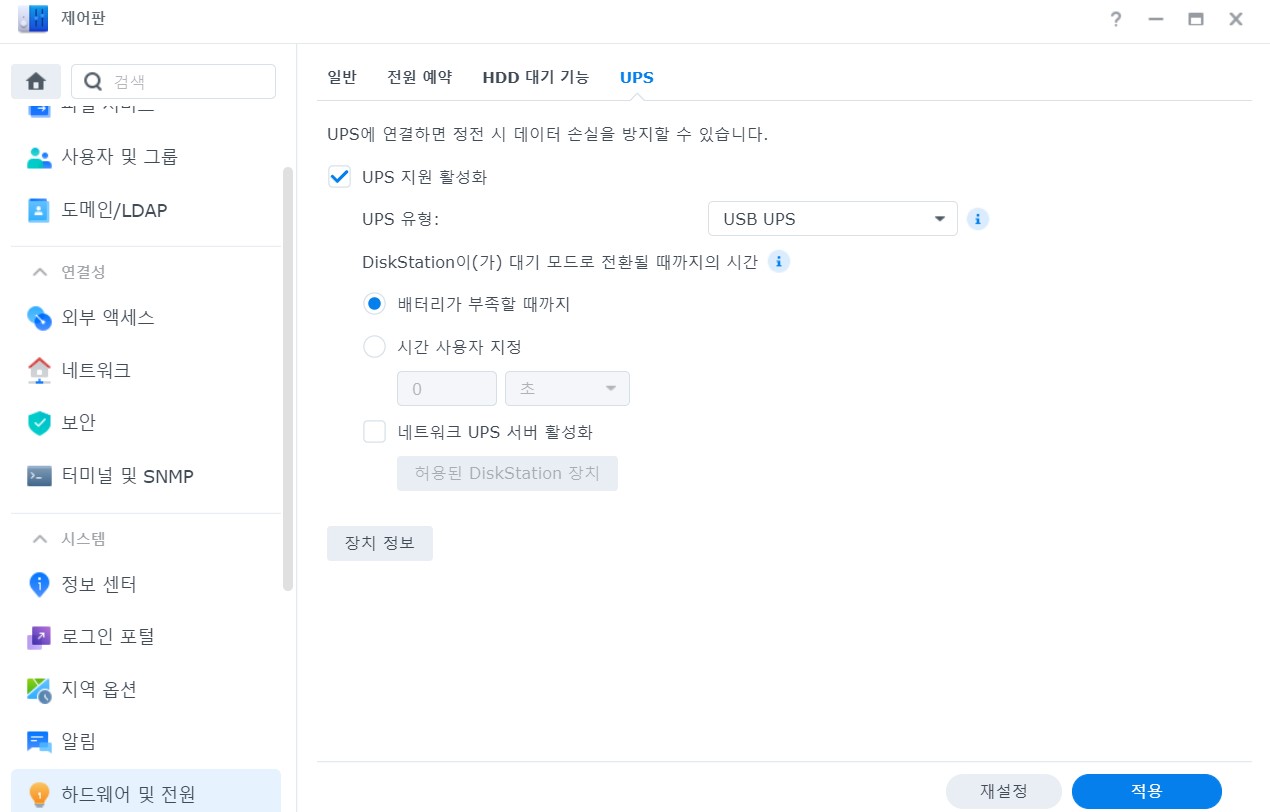Image resolution: width=1270 pixels, height=812 pixels.
Task: Open the UPS 유형 USB UPS dropdown
Action: click(833, 219)
